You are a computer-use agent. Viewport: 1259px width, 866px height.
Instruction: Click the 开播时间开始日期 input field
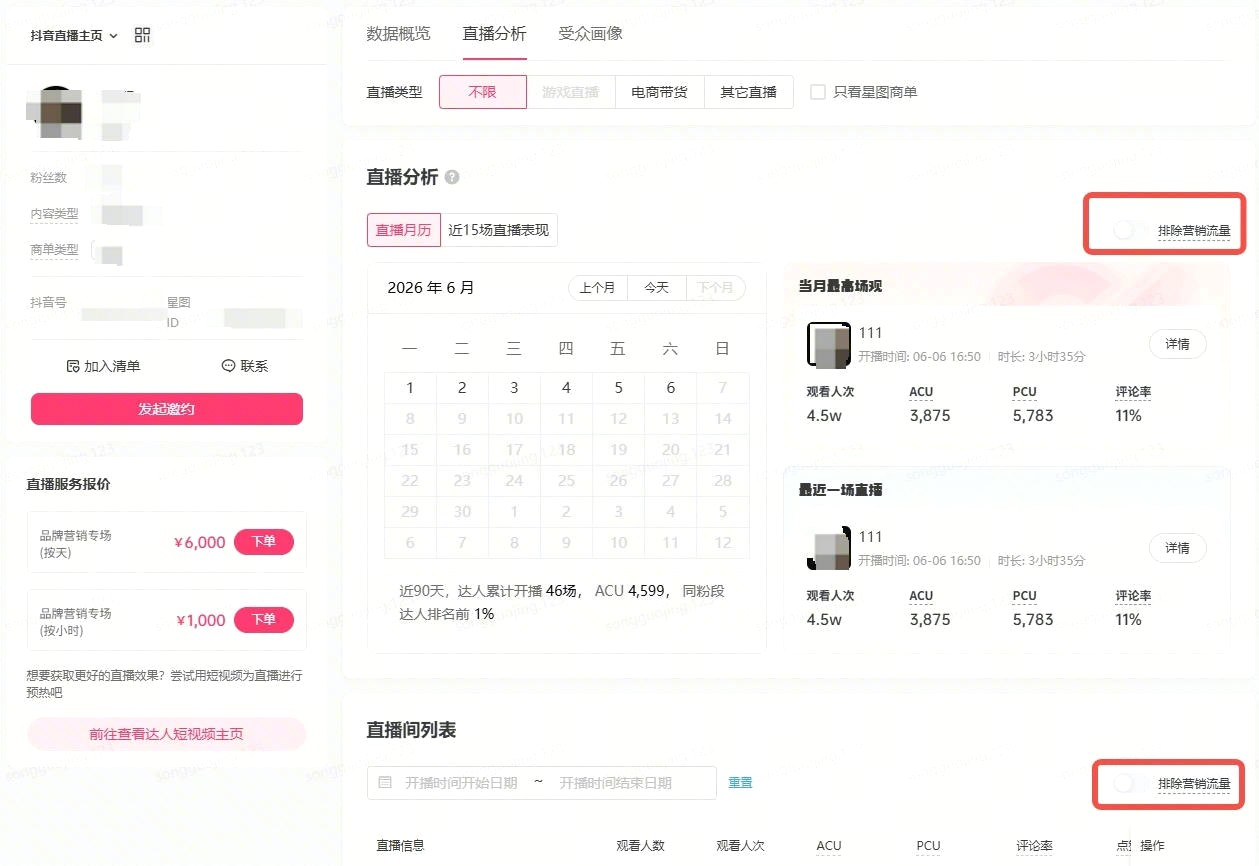[x=461, y=783]
